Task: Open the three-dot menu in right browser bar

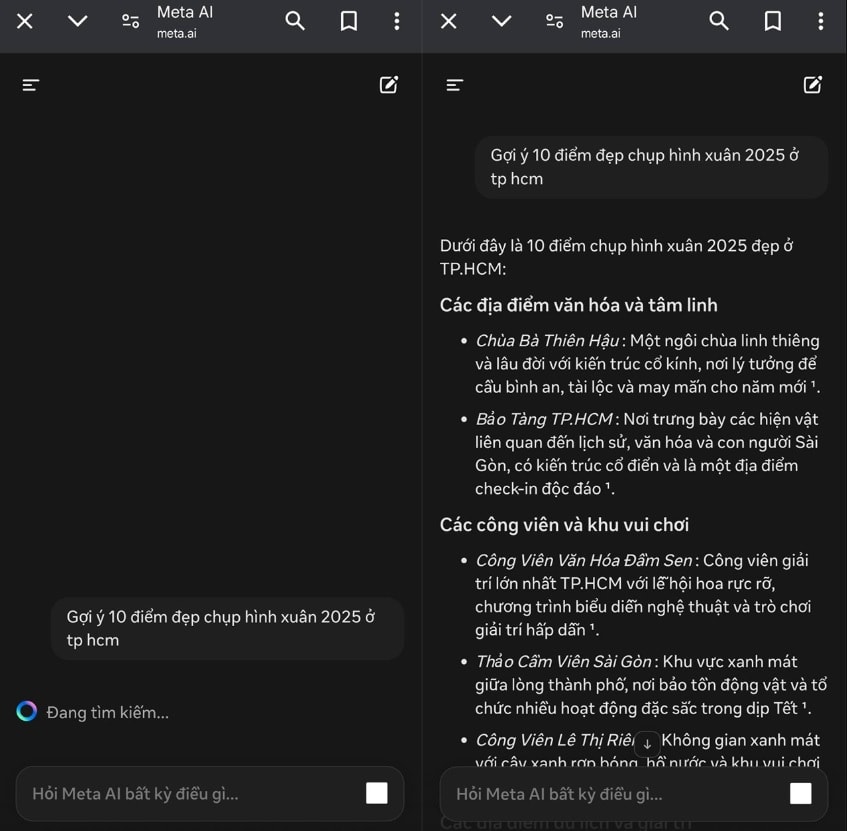Action: [821, 21]
